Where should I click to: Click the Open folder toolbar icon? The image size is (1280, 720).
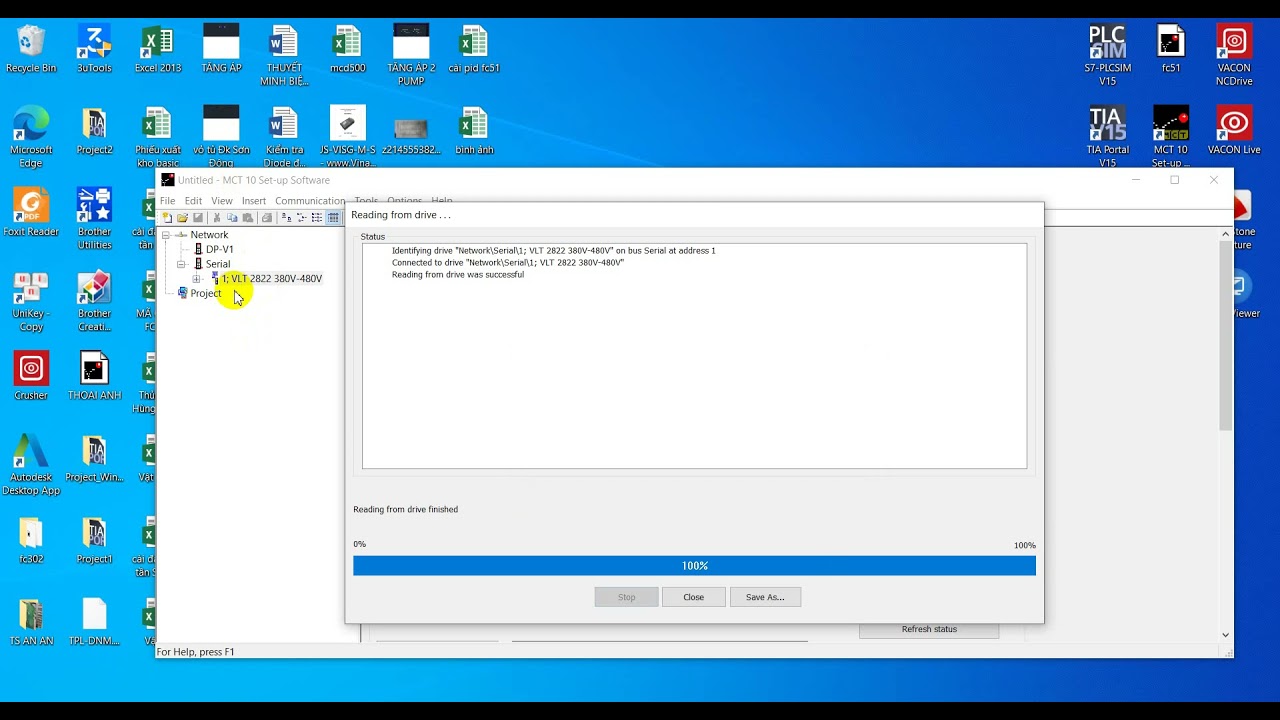(x=182, y=217)
